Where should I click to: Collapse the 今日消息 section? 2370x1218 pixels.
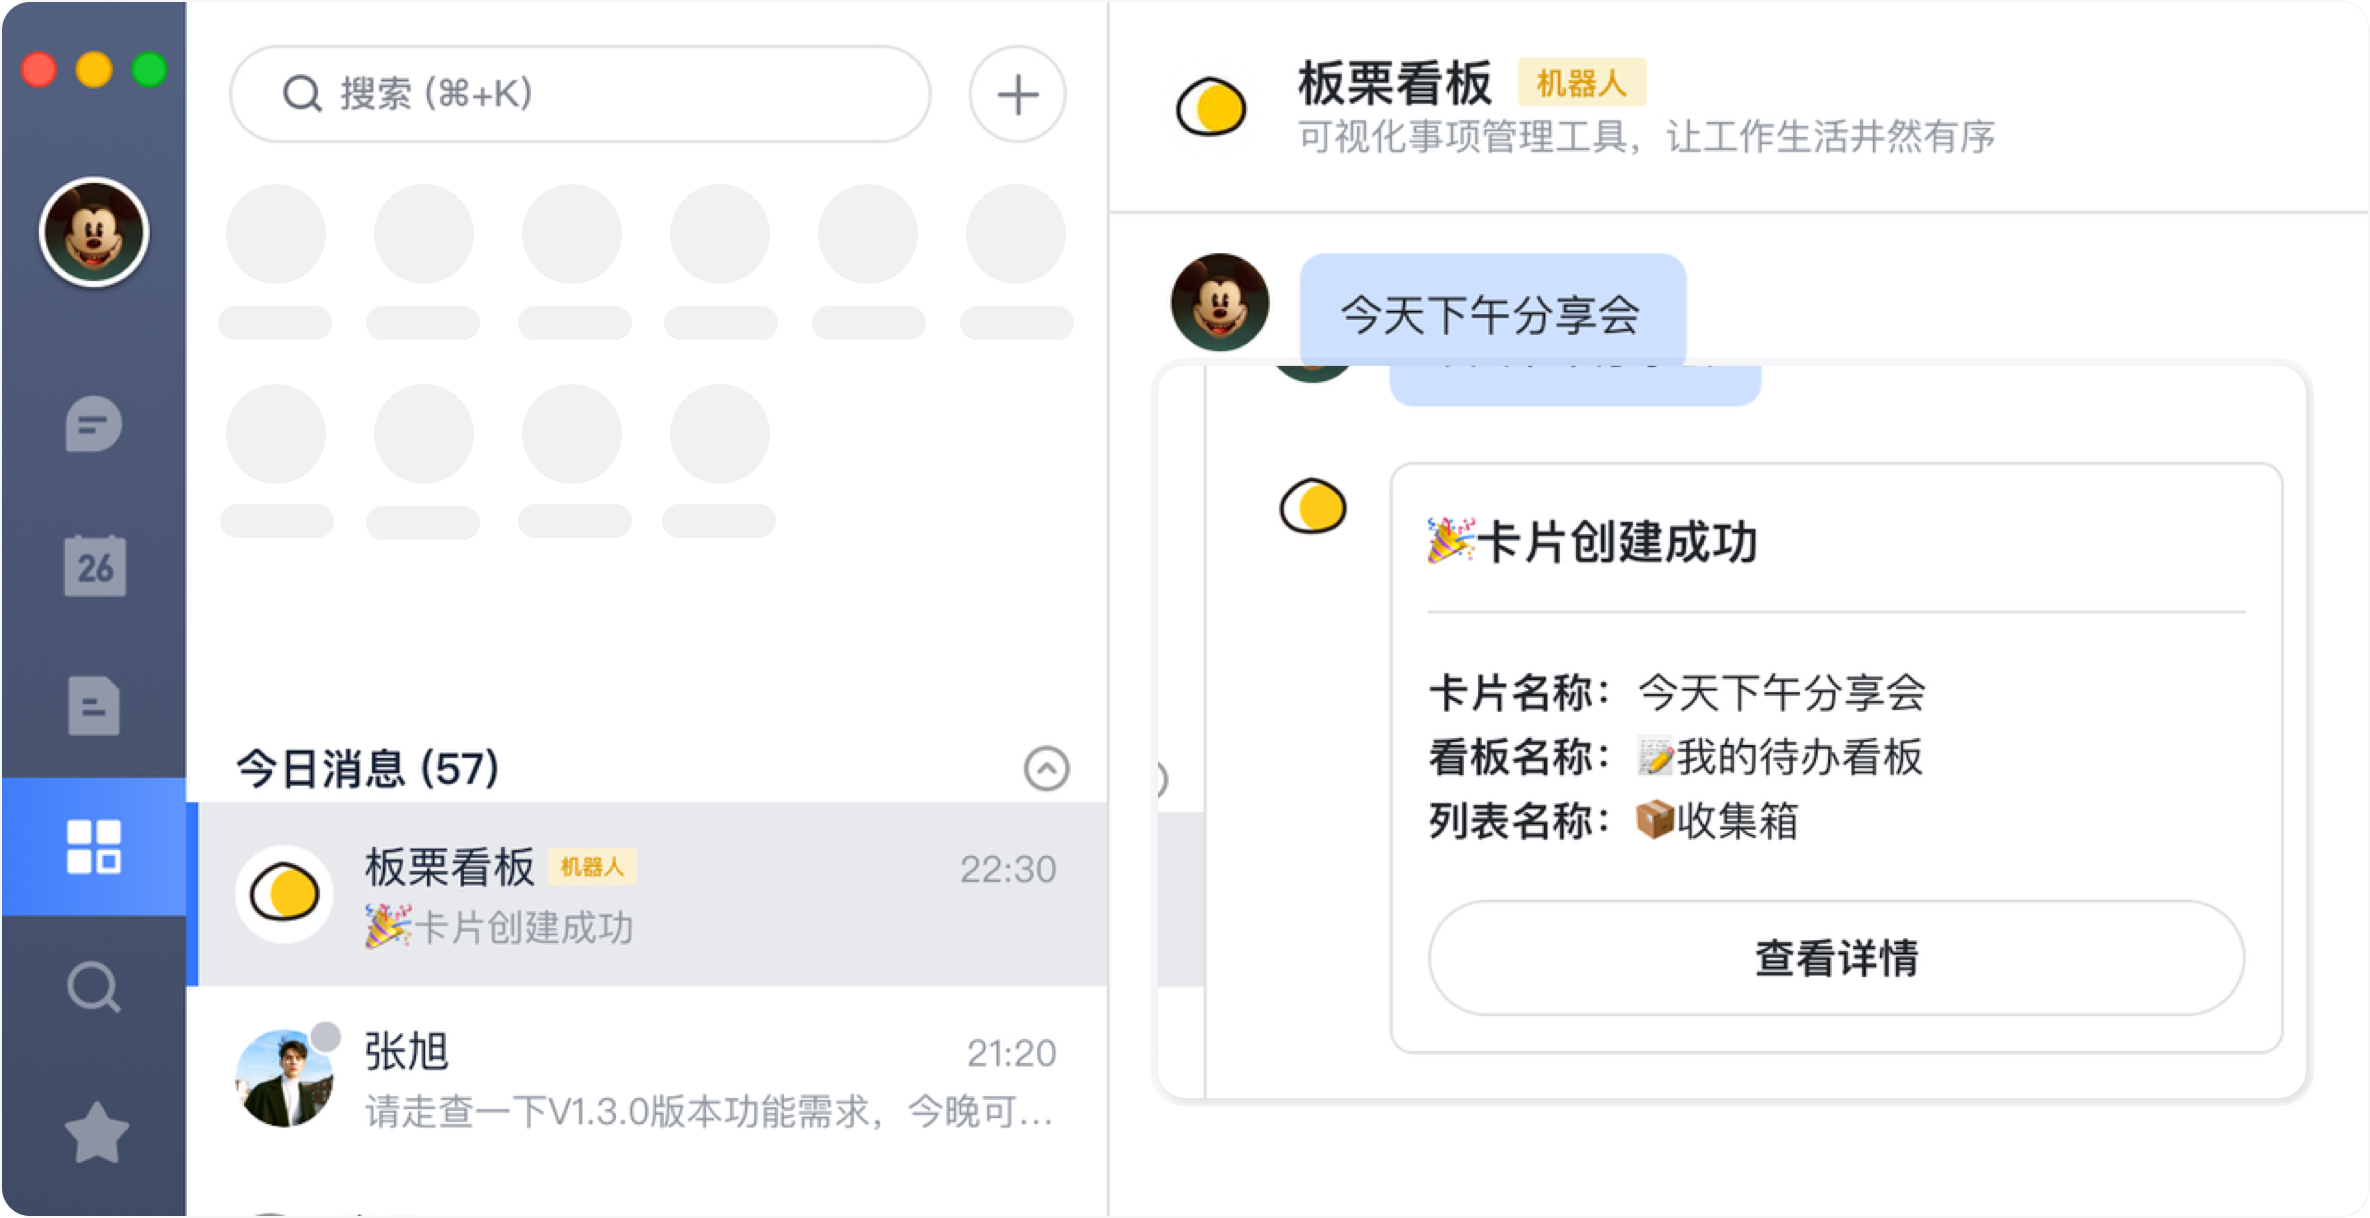pos(1046,769)
